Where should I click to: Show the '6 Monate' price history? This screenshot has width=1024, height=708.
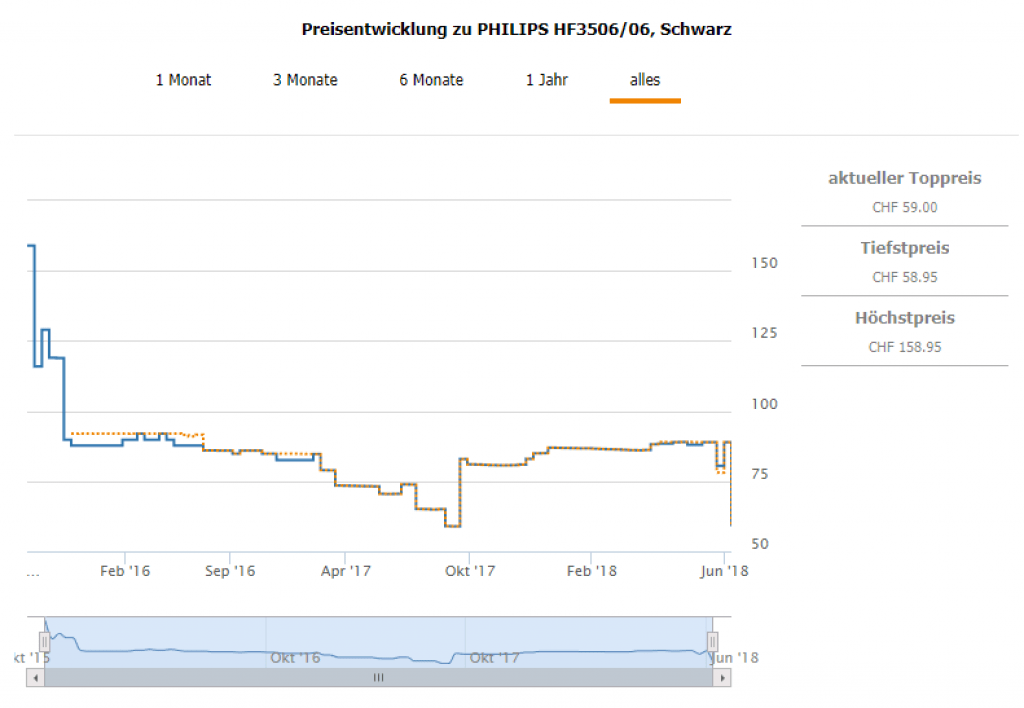(x=431, y=80)
